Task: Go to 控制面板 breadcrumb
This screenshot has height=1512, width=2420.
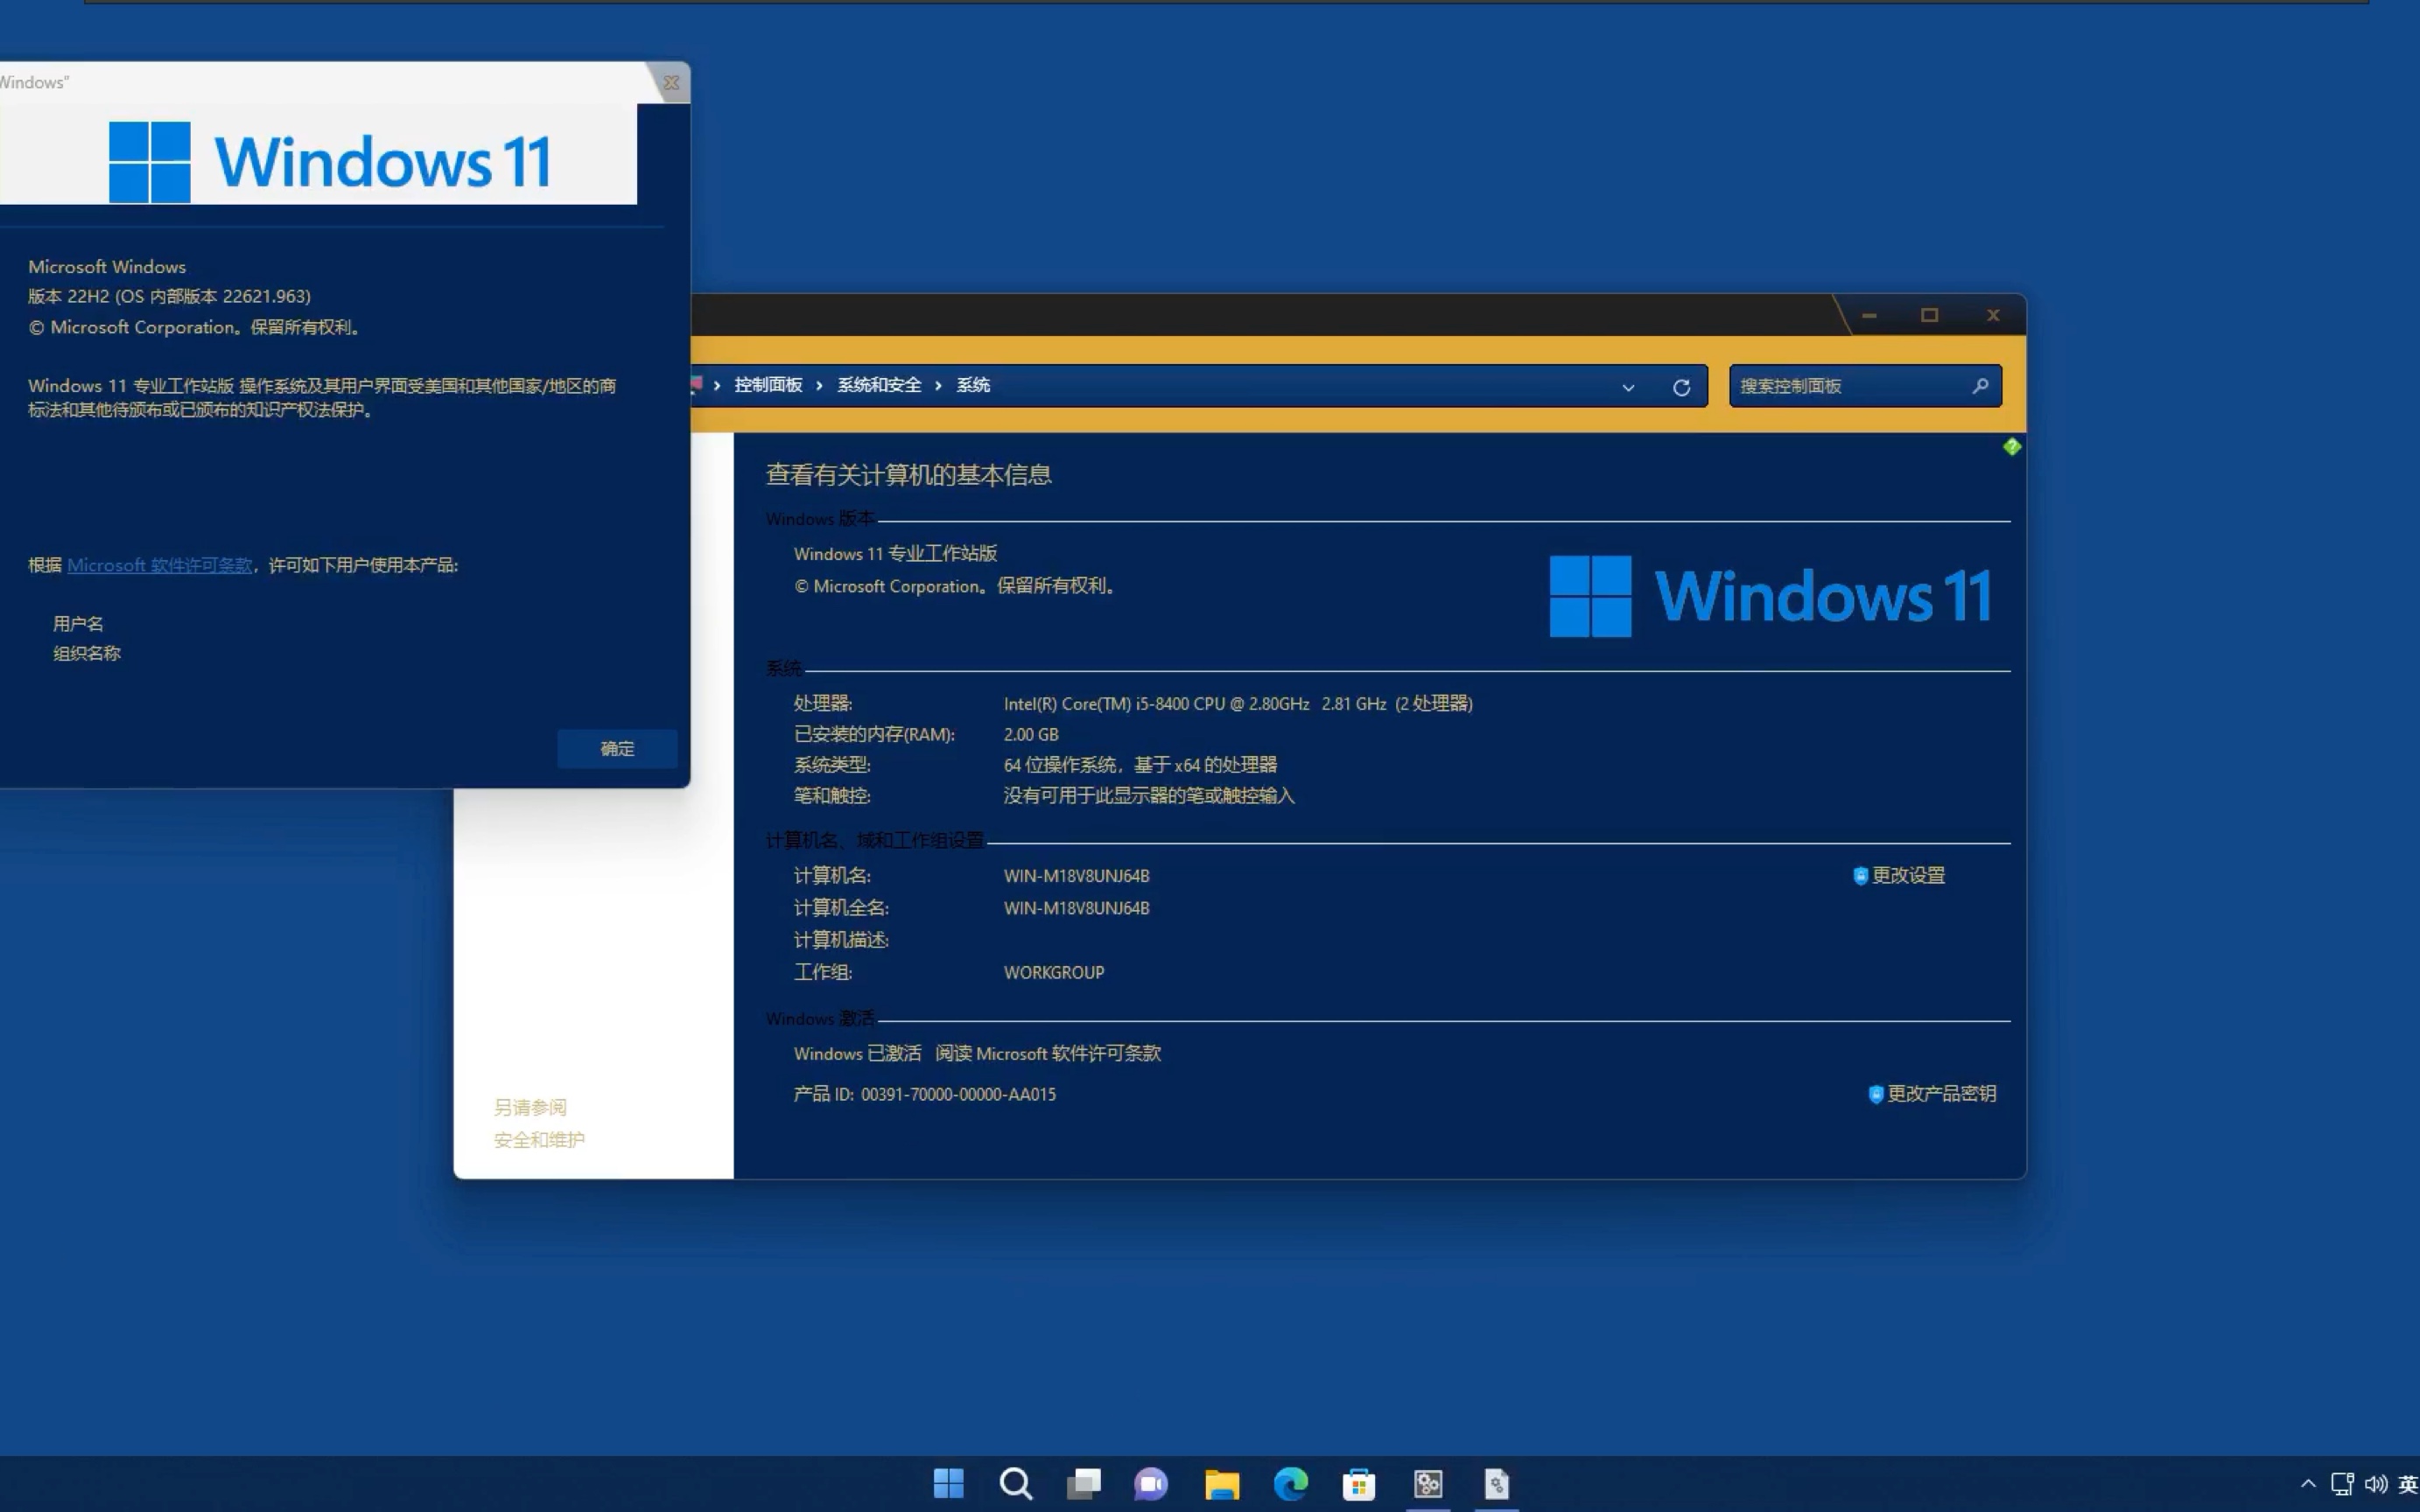Action: tap(768, 385)
